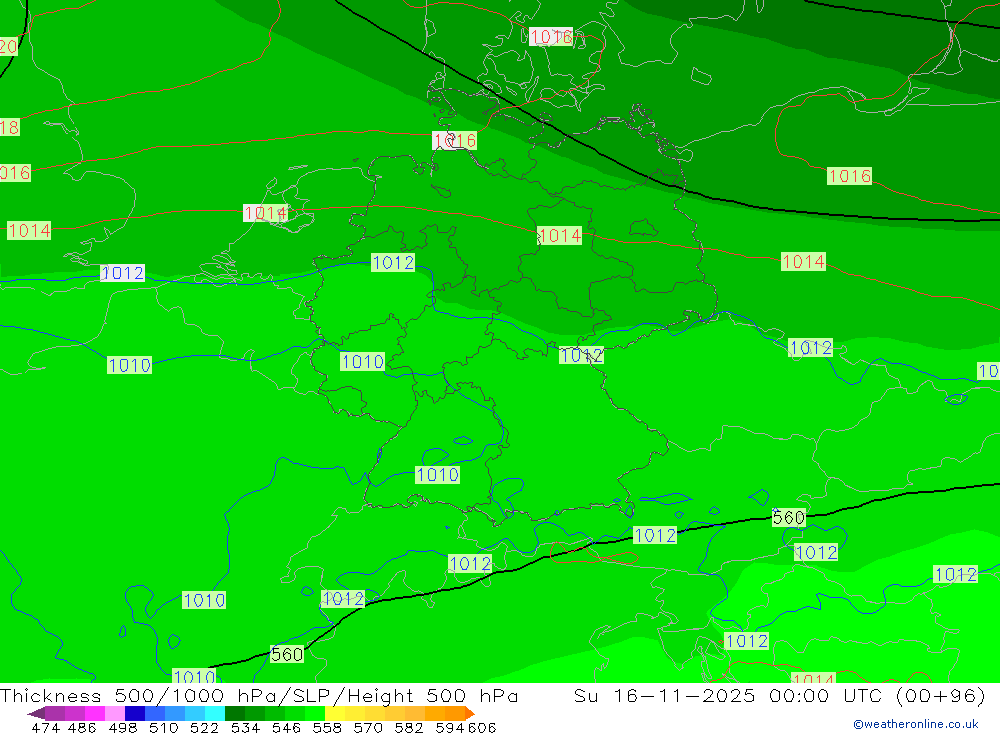Click legend value 510
The height and width of the screenshot is (733, 1000).
(163, 727)
